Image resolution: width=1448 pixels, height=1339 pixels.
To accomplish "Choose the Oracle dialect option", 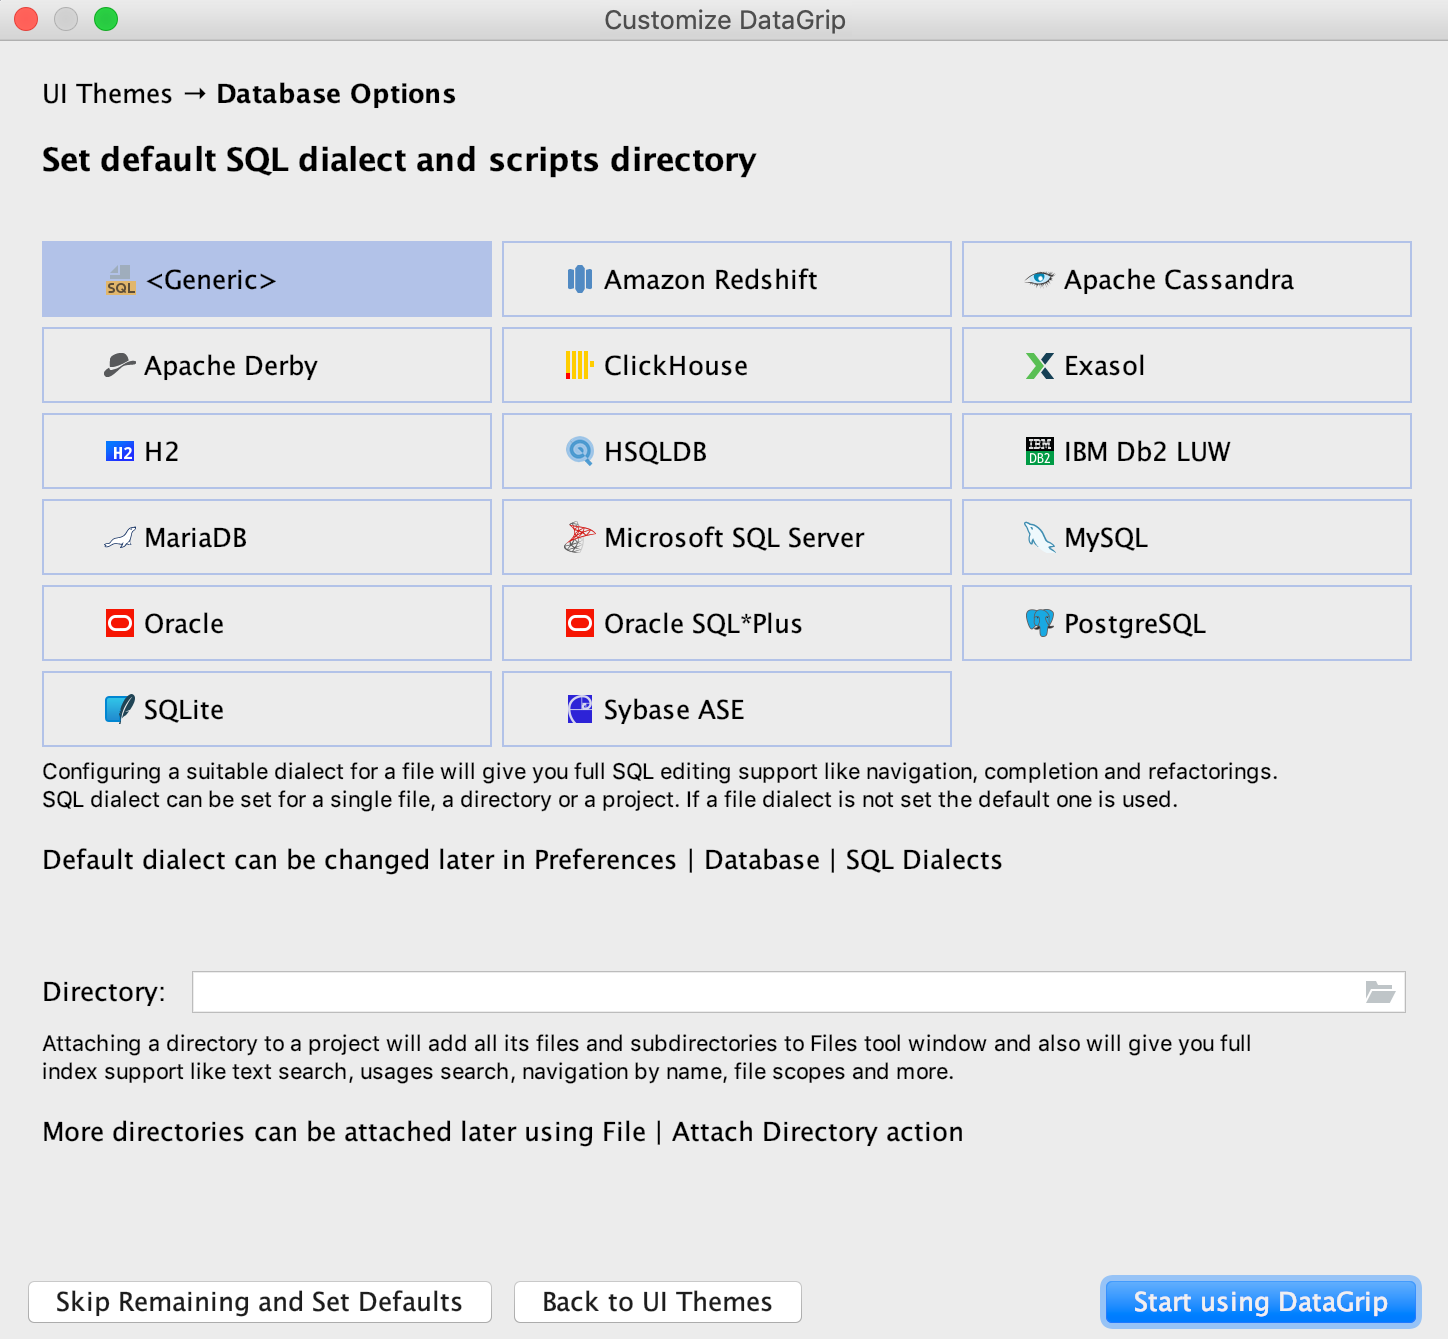I will (x=267, y=623).
